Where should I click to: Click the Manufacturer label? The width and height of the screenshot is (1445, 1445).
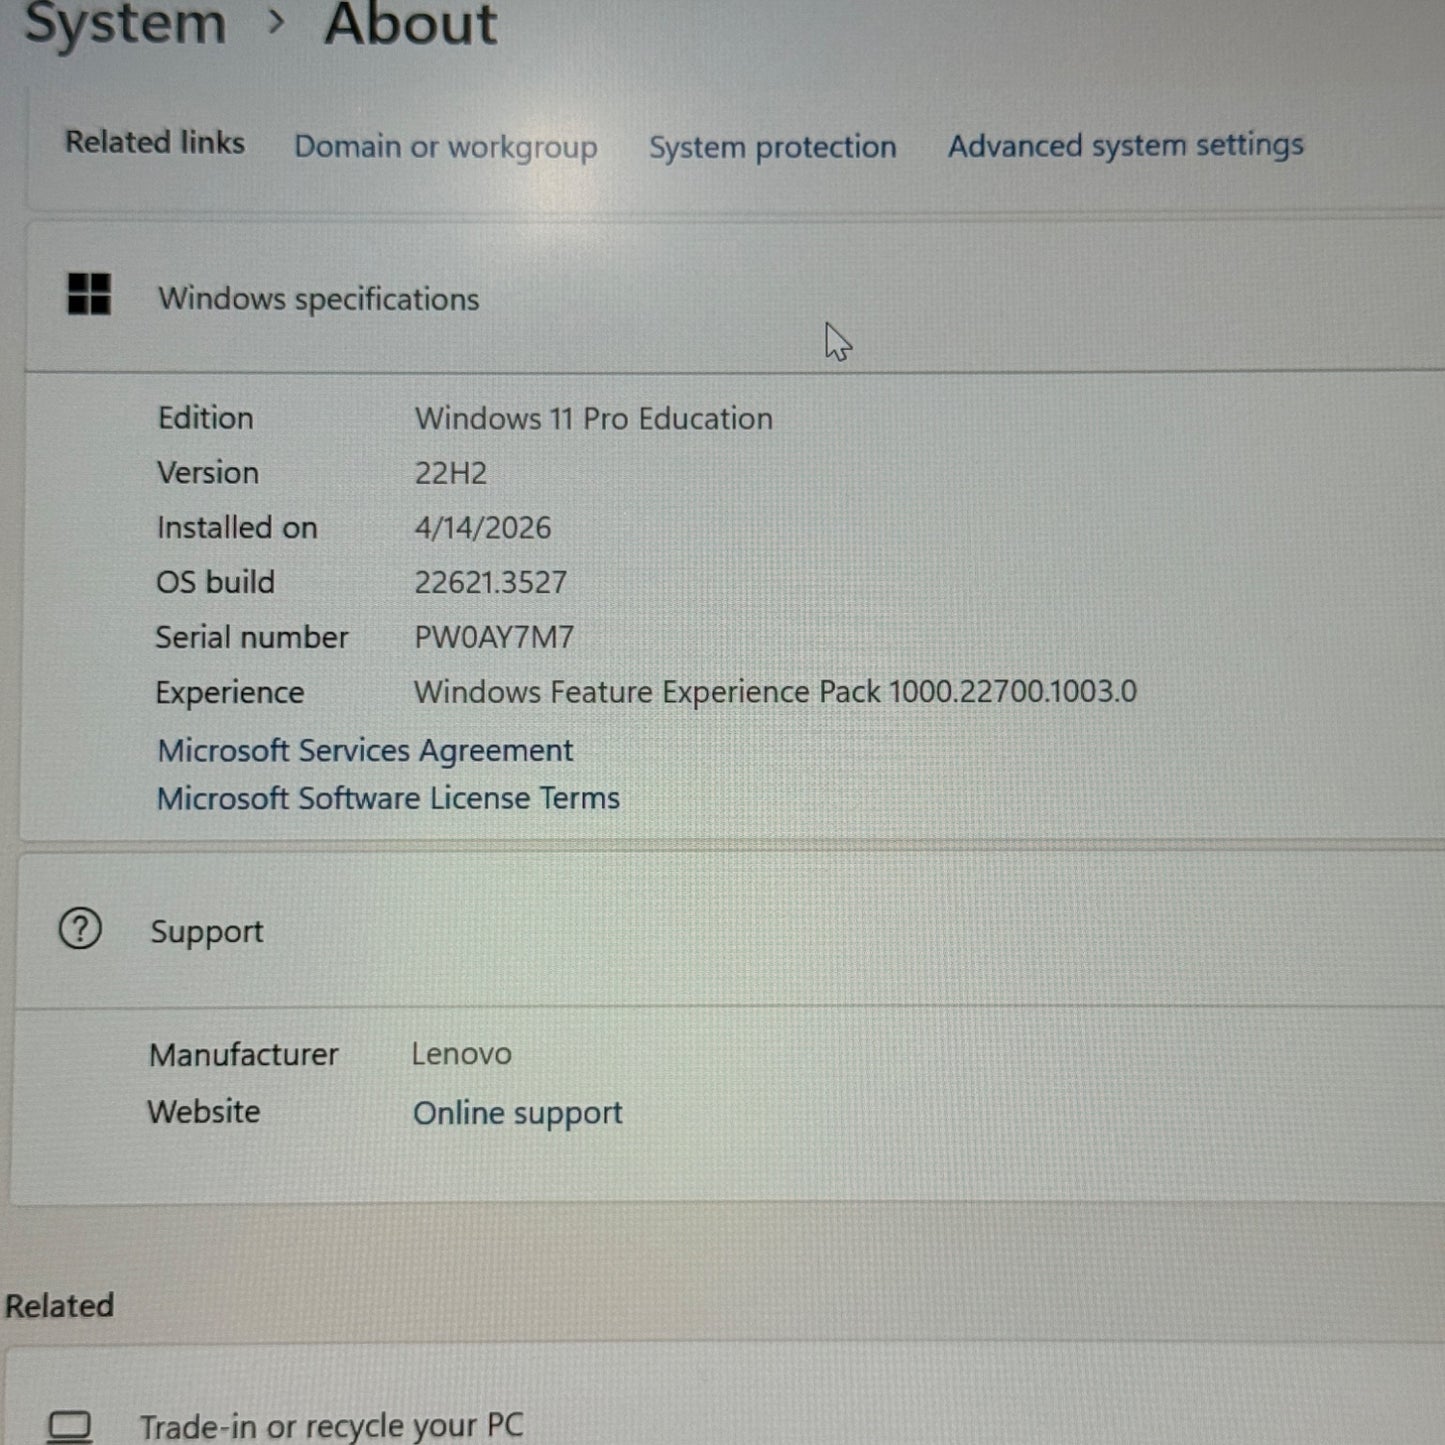tap(244, 1055)
